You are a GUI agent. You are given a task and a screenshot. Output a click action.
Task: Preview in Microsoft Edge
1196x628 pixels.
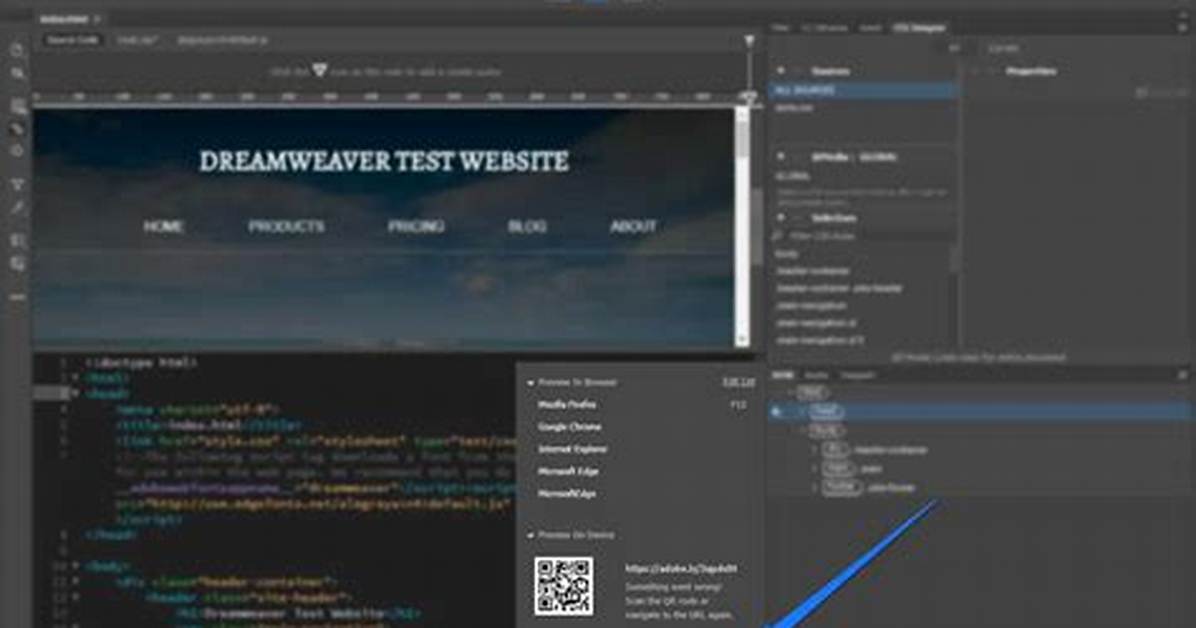[567, 472]
